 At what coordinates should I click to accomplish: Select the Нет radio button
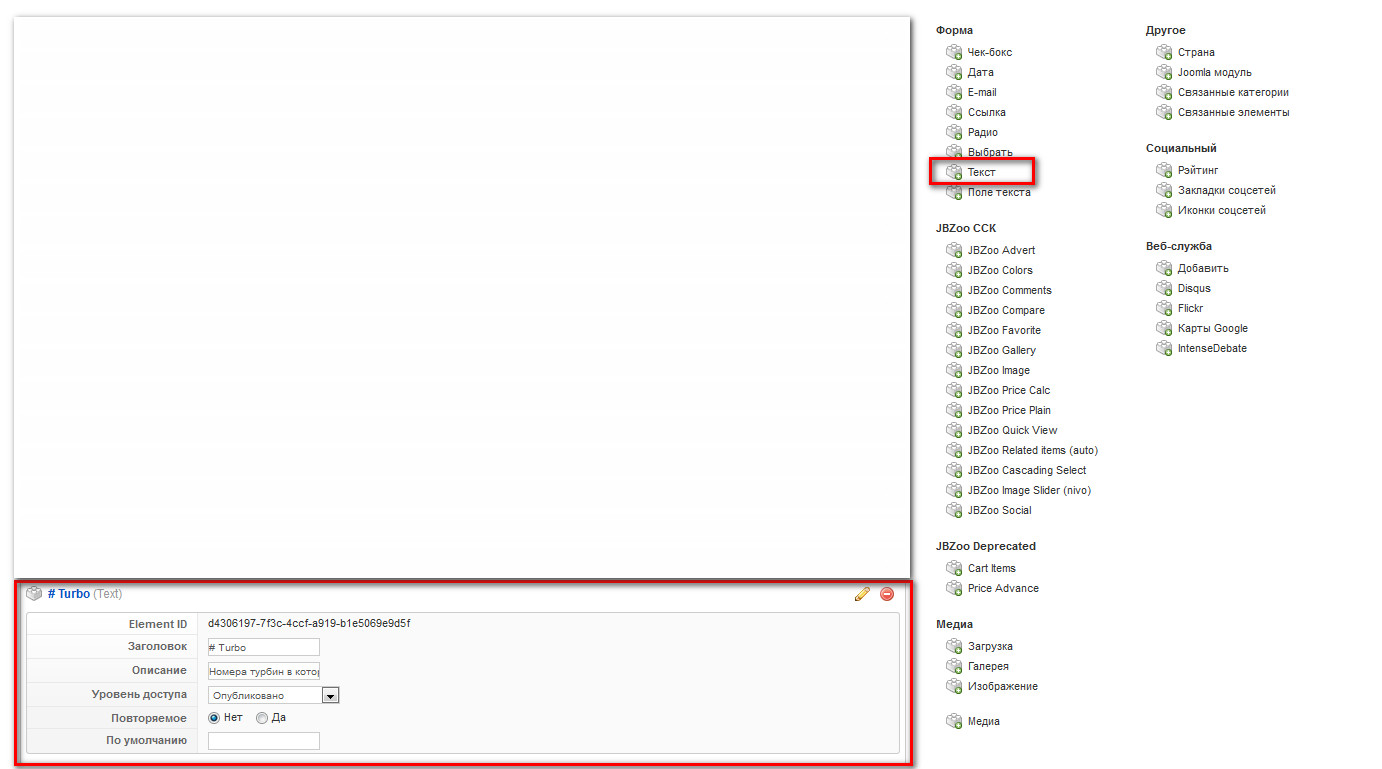pos(214,718)
